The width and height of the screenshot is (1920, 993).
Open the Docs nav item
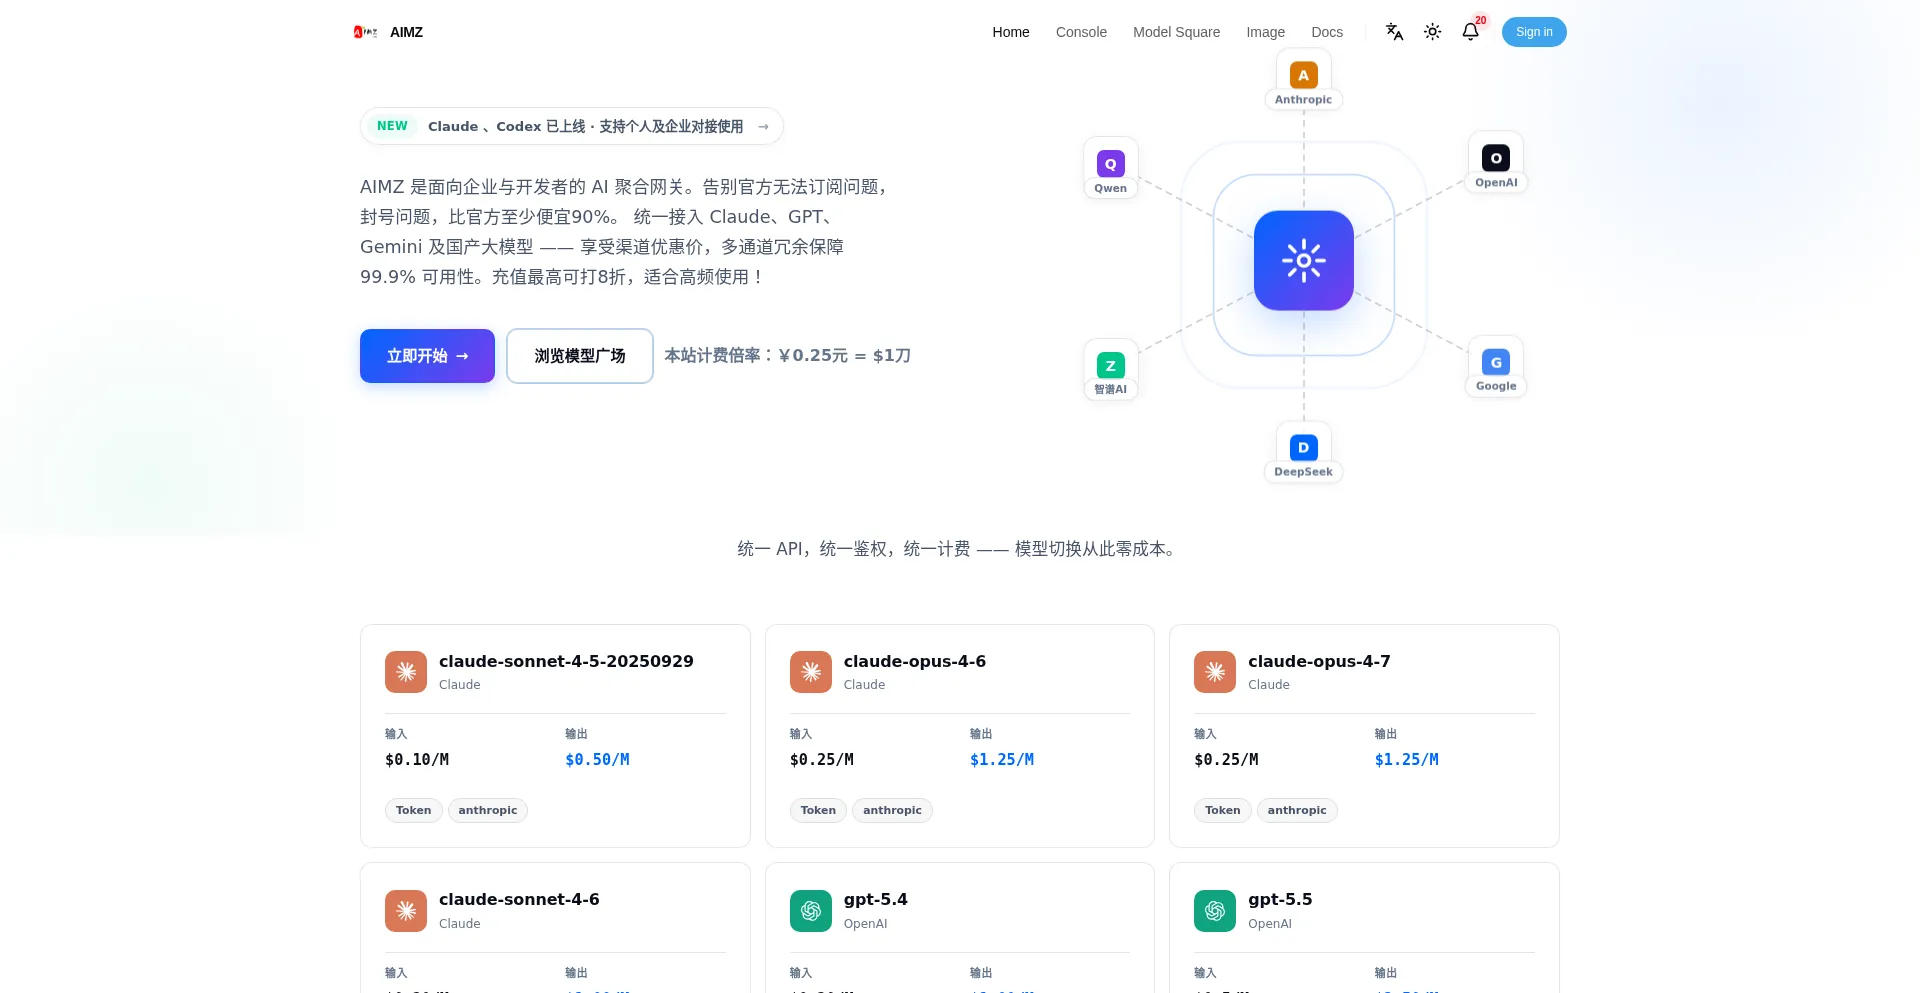1327,32
